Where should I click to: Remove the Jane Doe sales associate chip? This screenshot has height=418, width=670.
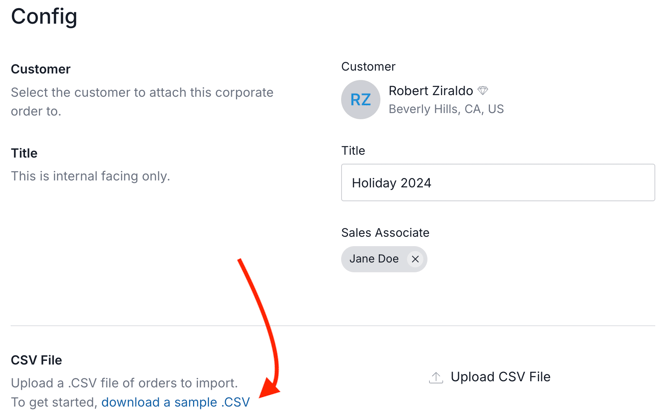coord(415,259)
